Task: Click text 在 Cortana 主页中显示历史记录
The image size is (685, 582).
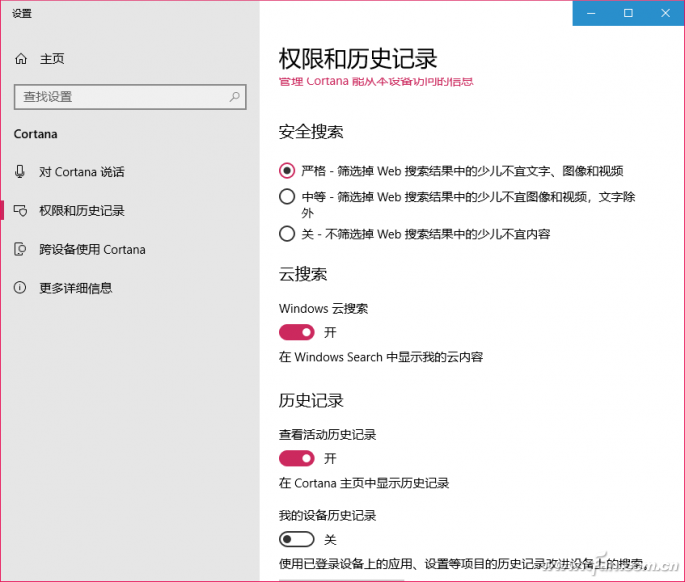Action: [364, 483]
